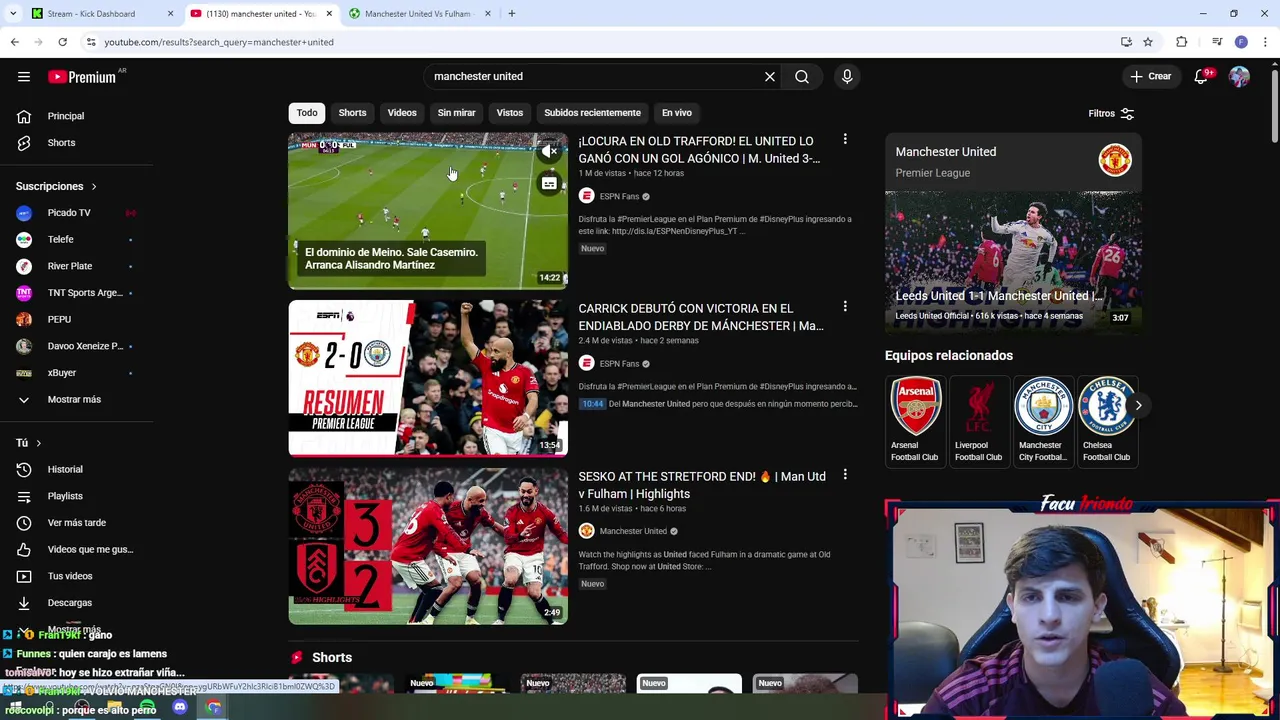Select the Videos filter chip
This screenshot has height=720, width=1280.
[402, 113]
